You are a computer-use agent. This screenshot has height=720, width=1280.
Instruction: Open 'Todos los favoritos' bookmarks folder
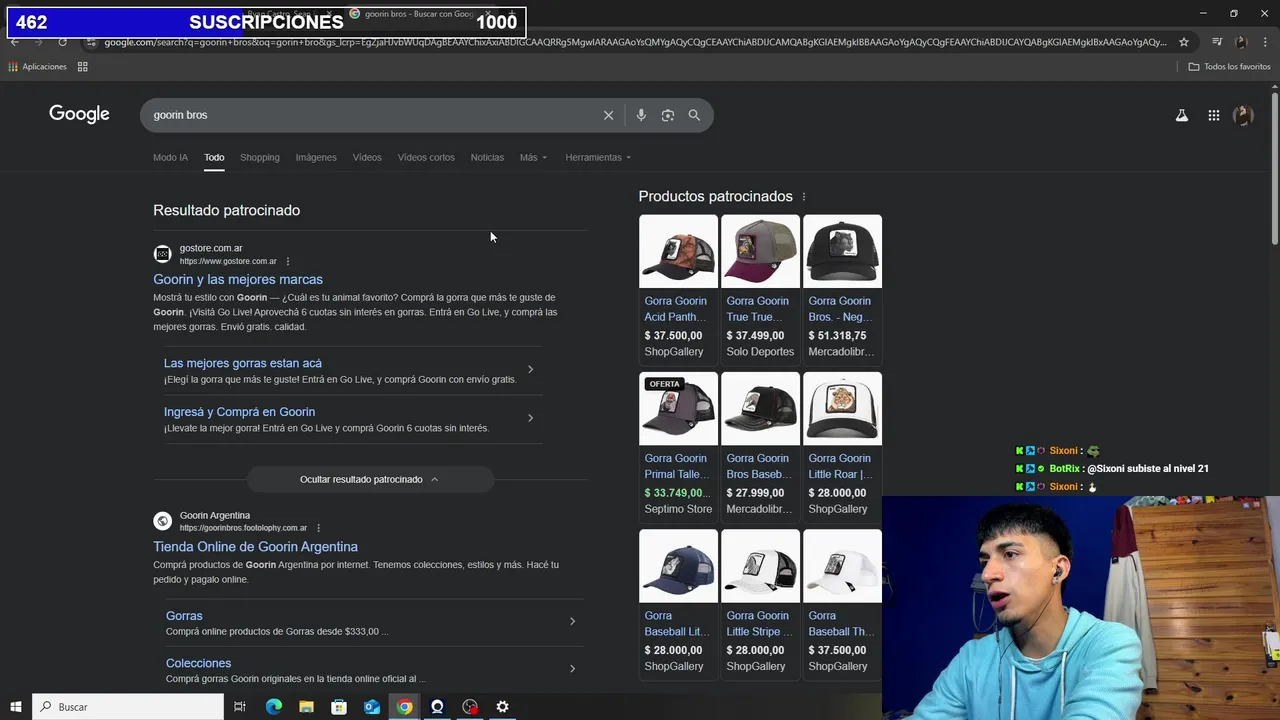tap(1229, 67)
